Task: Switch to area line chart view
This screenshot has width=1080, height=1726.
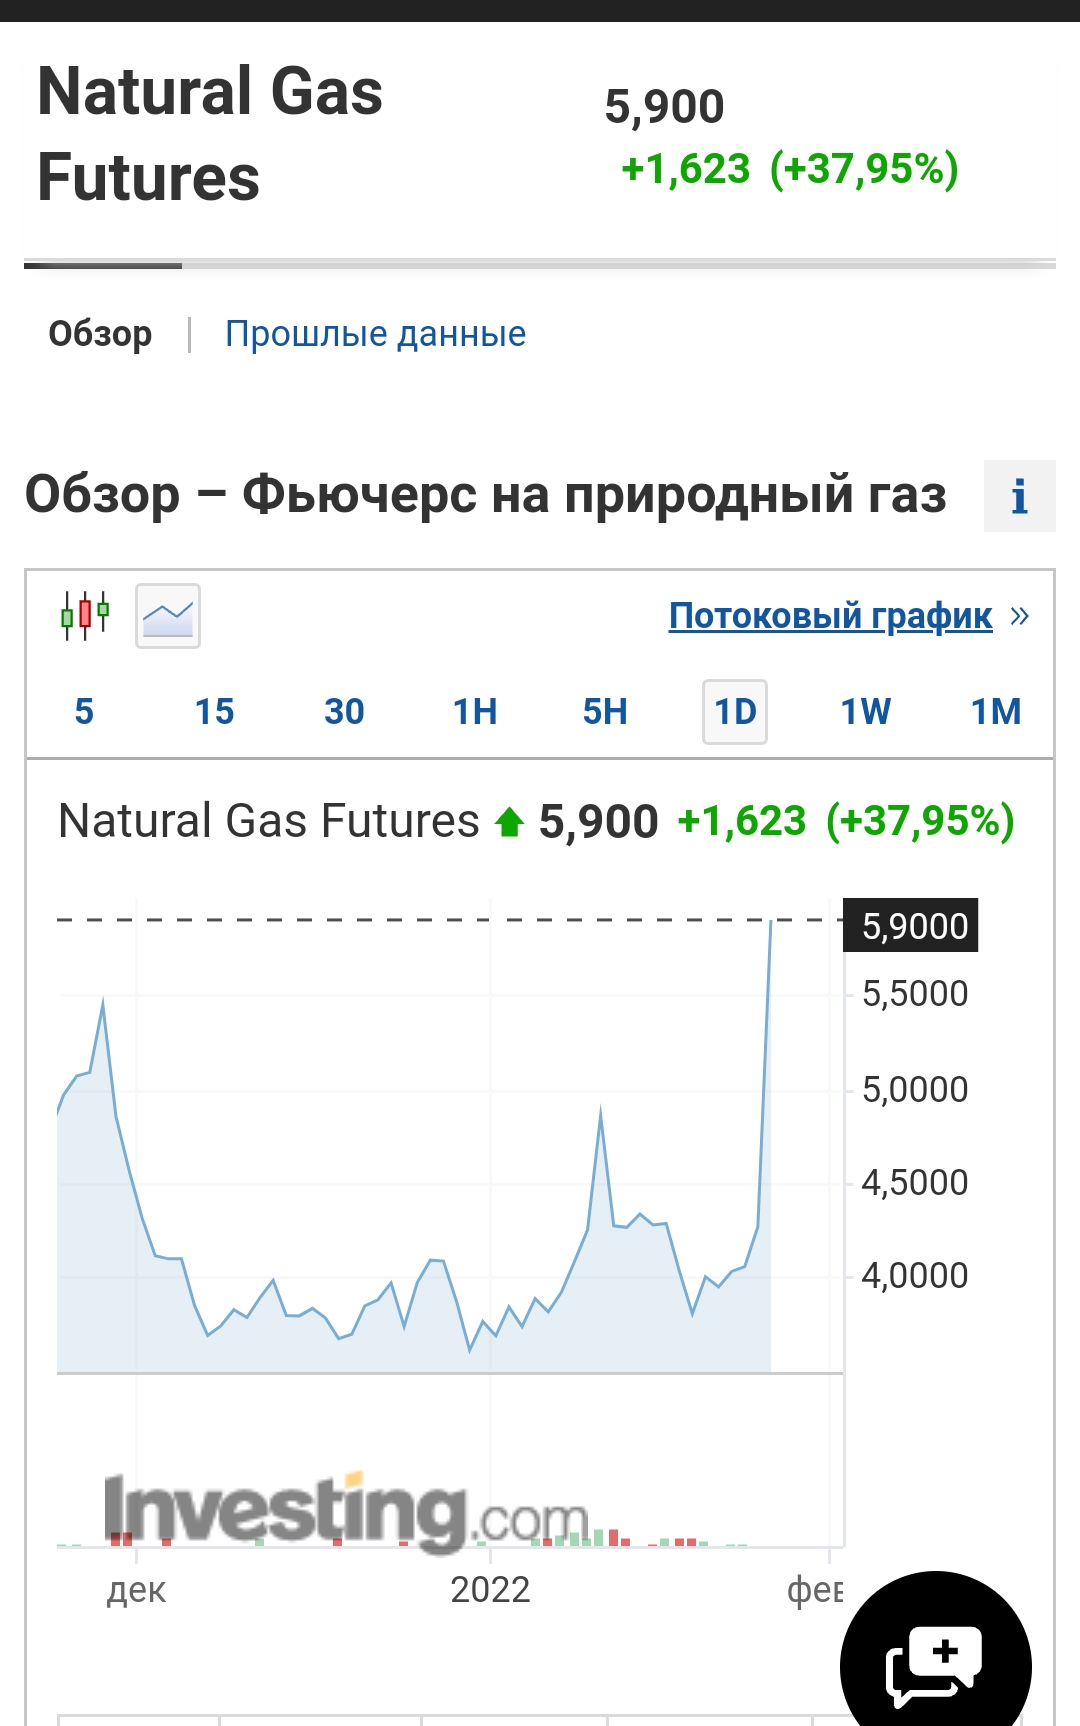Action: tap(168, 616)
